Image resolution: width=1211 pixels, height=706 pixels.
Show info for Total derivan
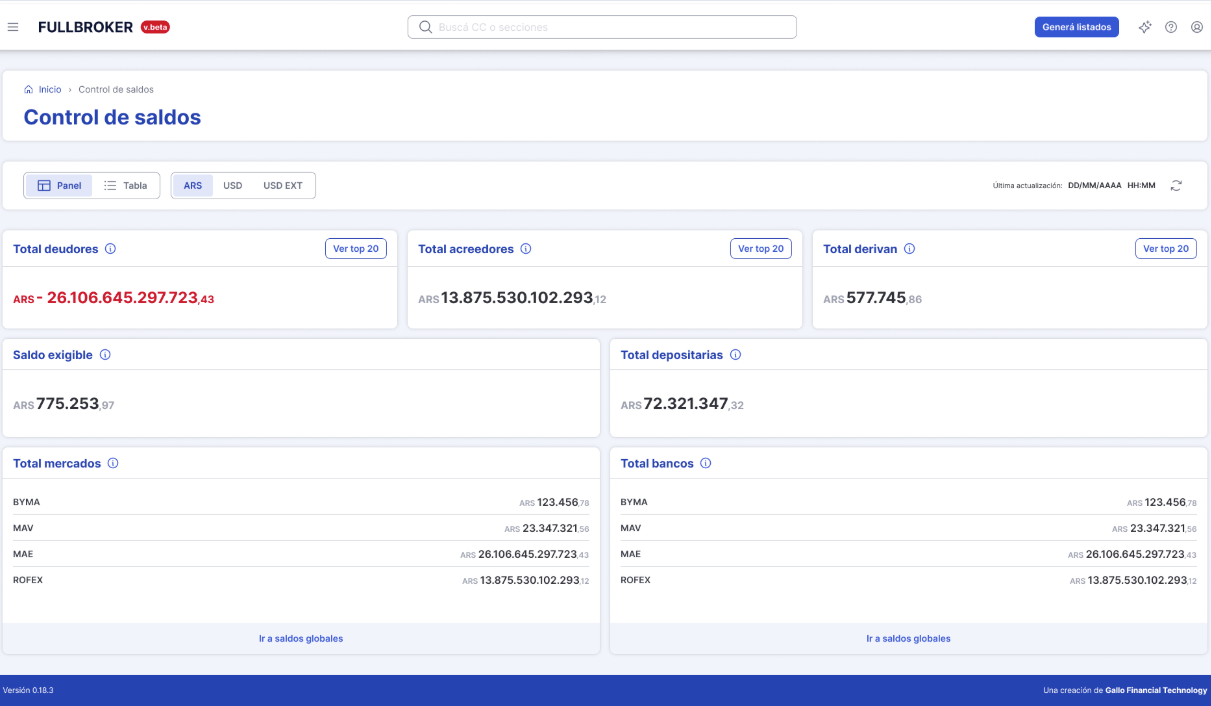point(909,249)
